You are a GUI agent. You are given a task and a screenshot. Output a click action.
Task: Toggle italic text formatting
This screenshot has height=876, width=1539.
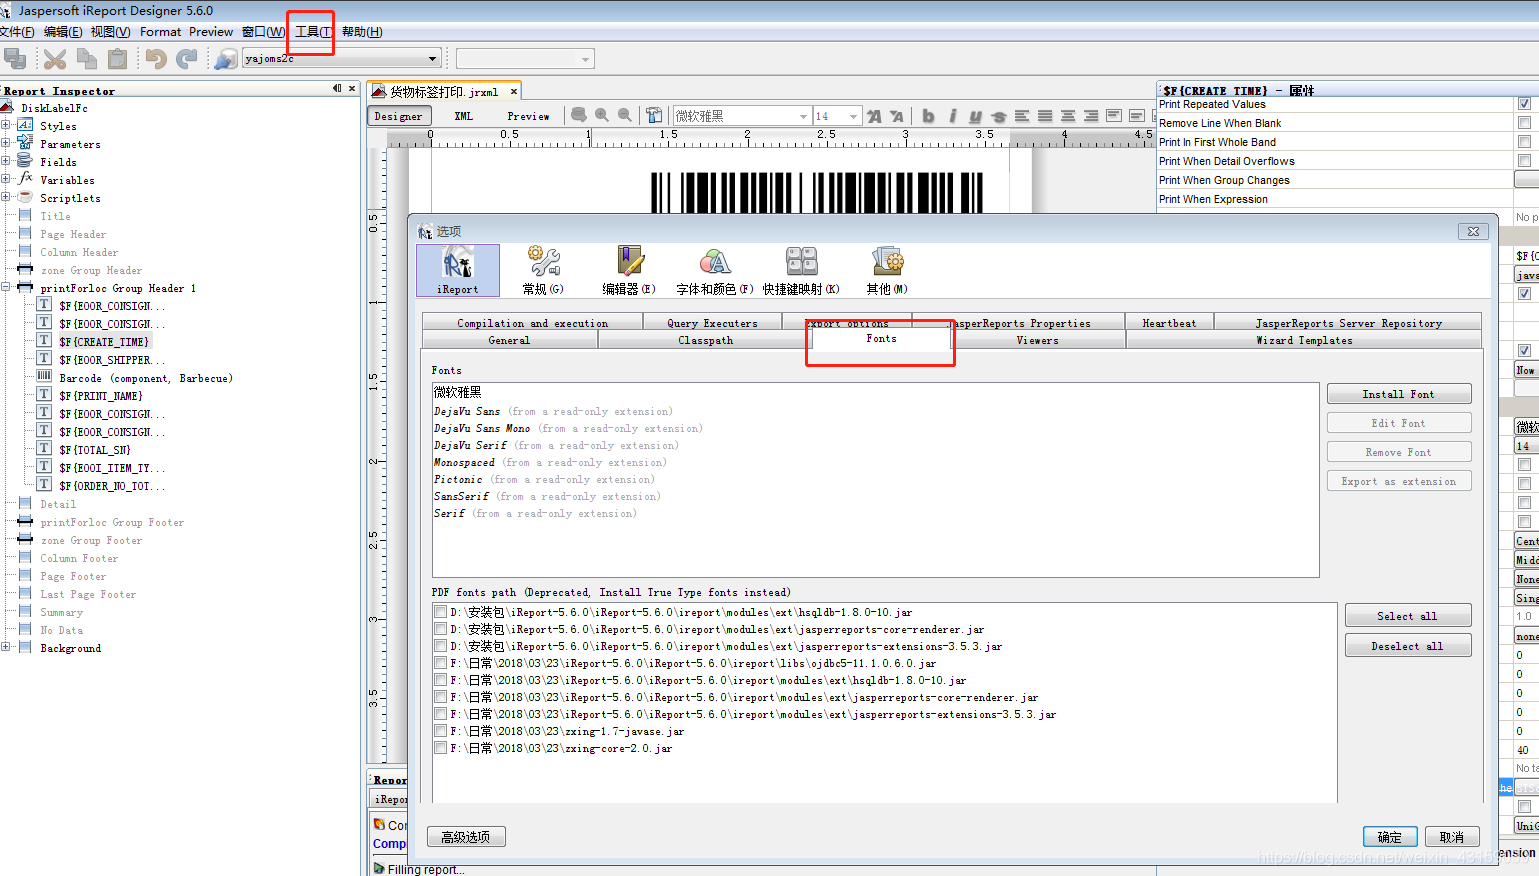pos(952,116)
